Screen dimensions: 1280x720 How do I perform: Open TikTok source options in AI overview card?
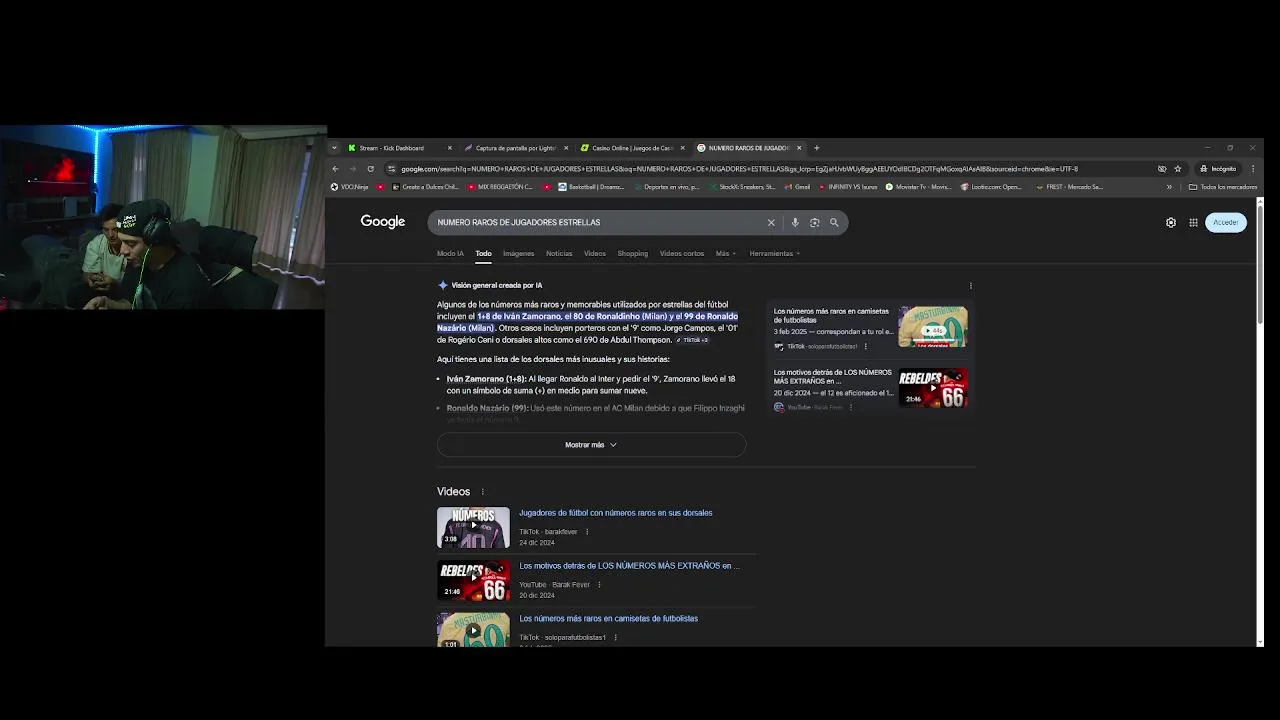(x=866, y=347)
